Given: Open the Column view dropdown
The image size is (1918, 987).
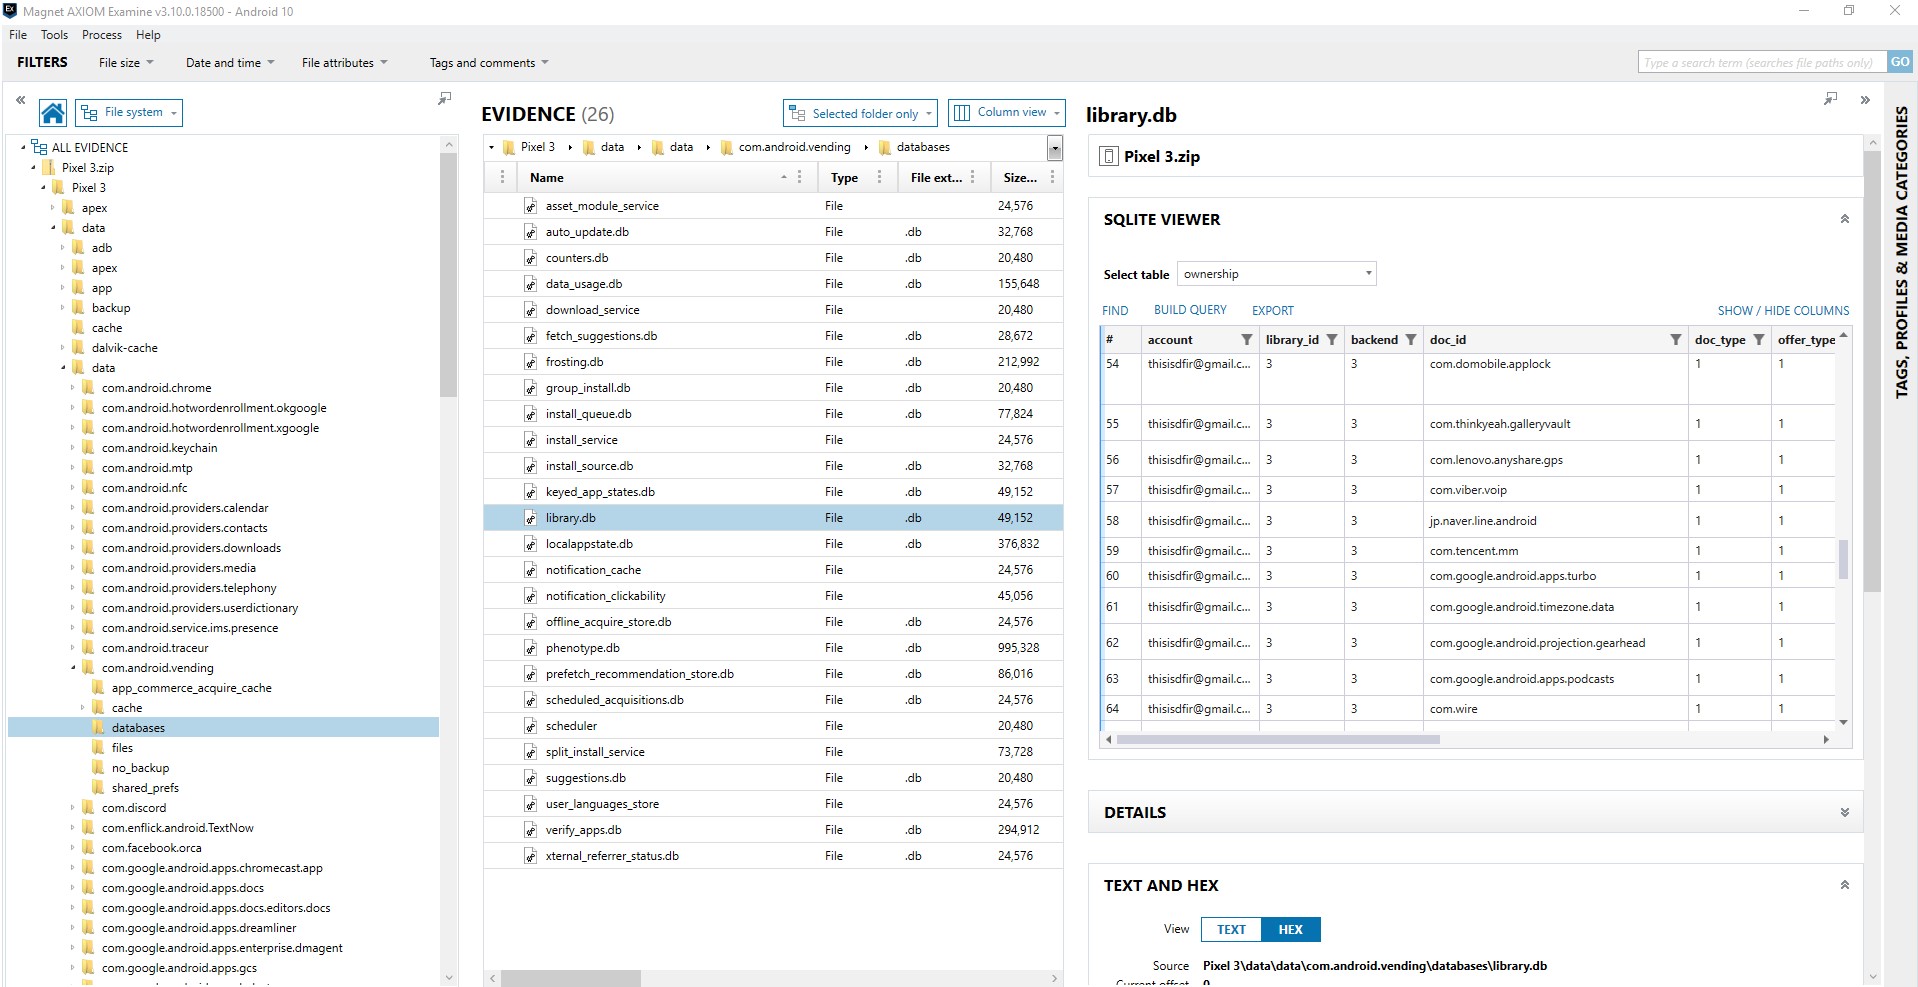Looking at the screenshot, I should click(x=1007, y=113).
